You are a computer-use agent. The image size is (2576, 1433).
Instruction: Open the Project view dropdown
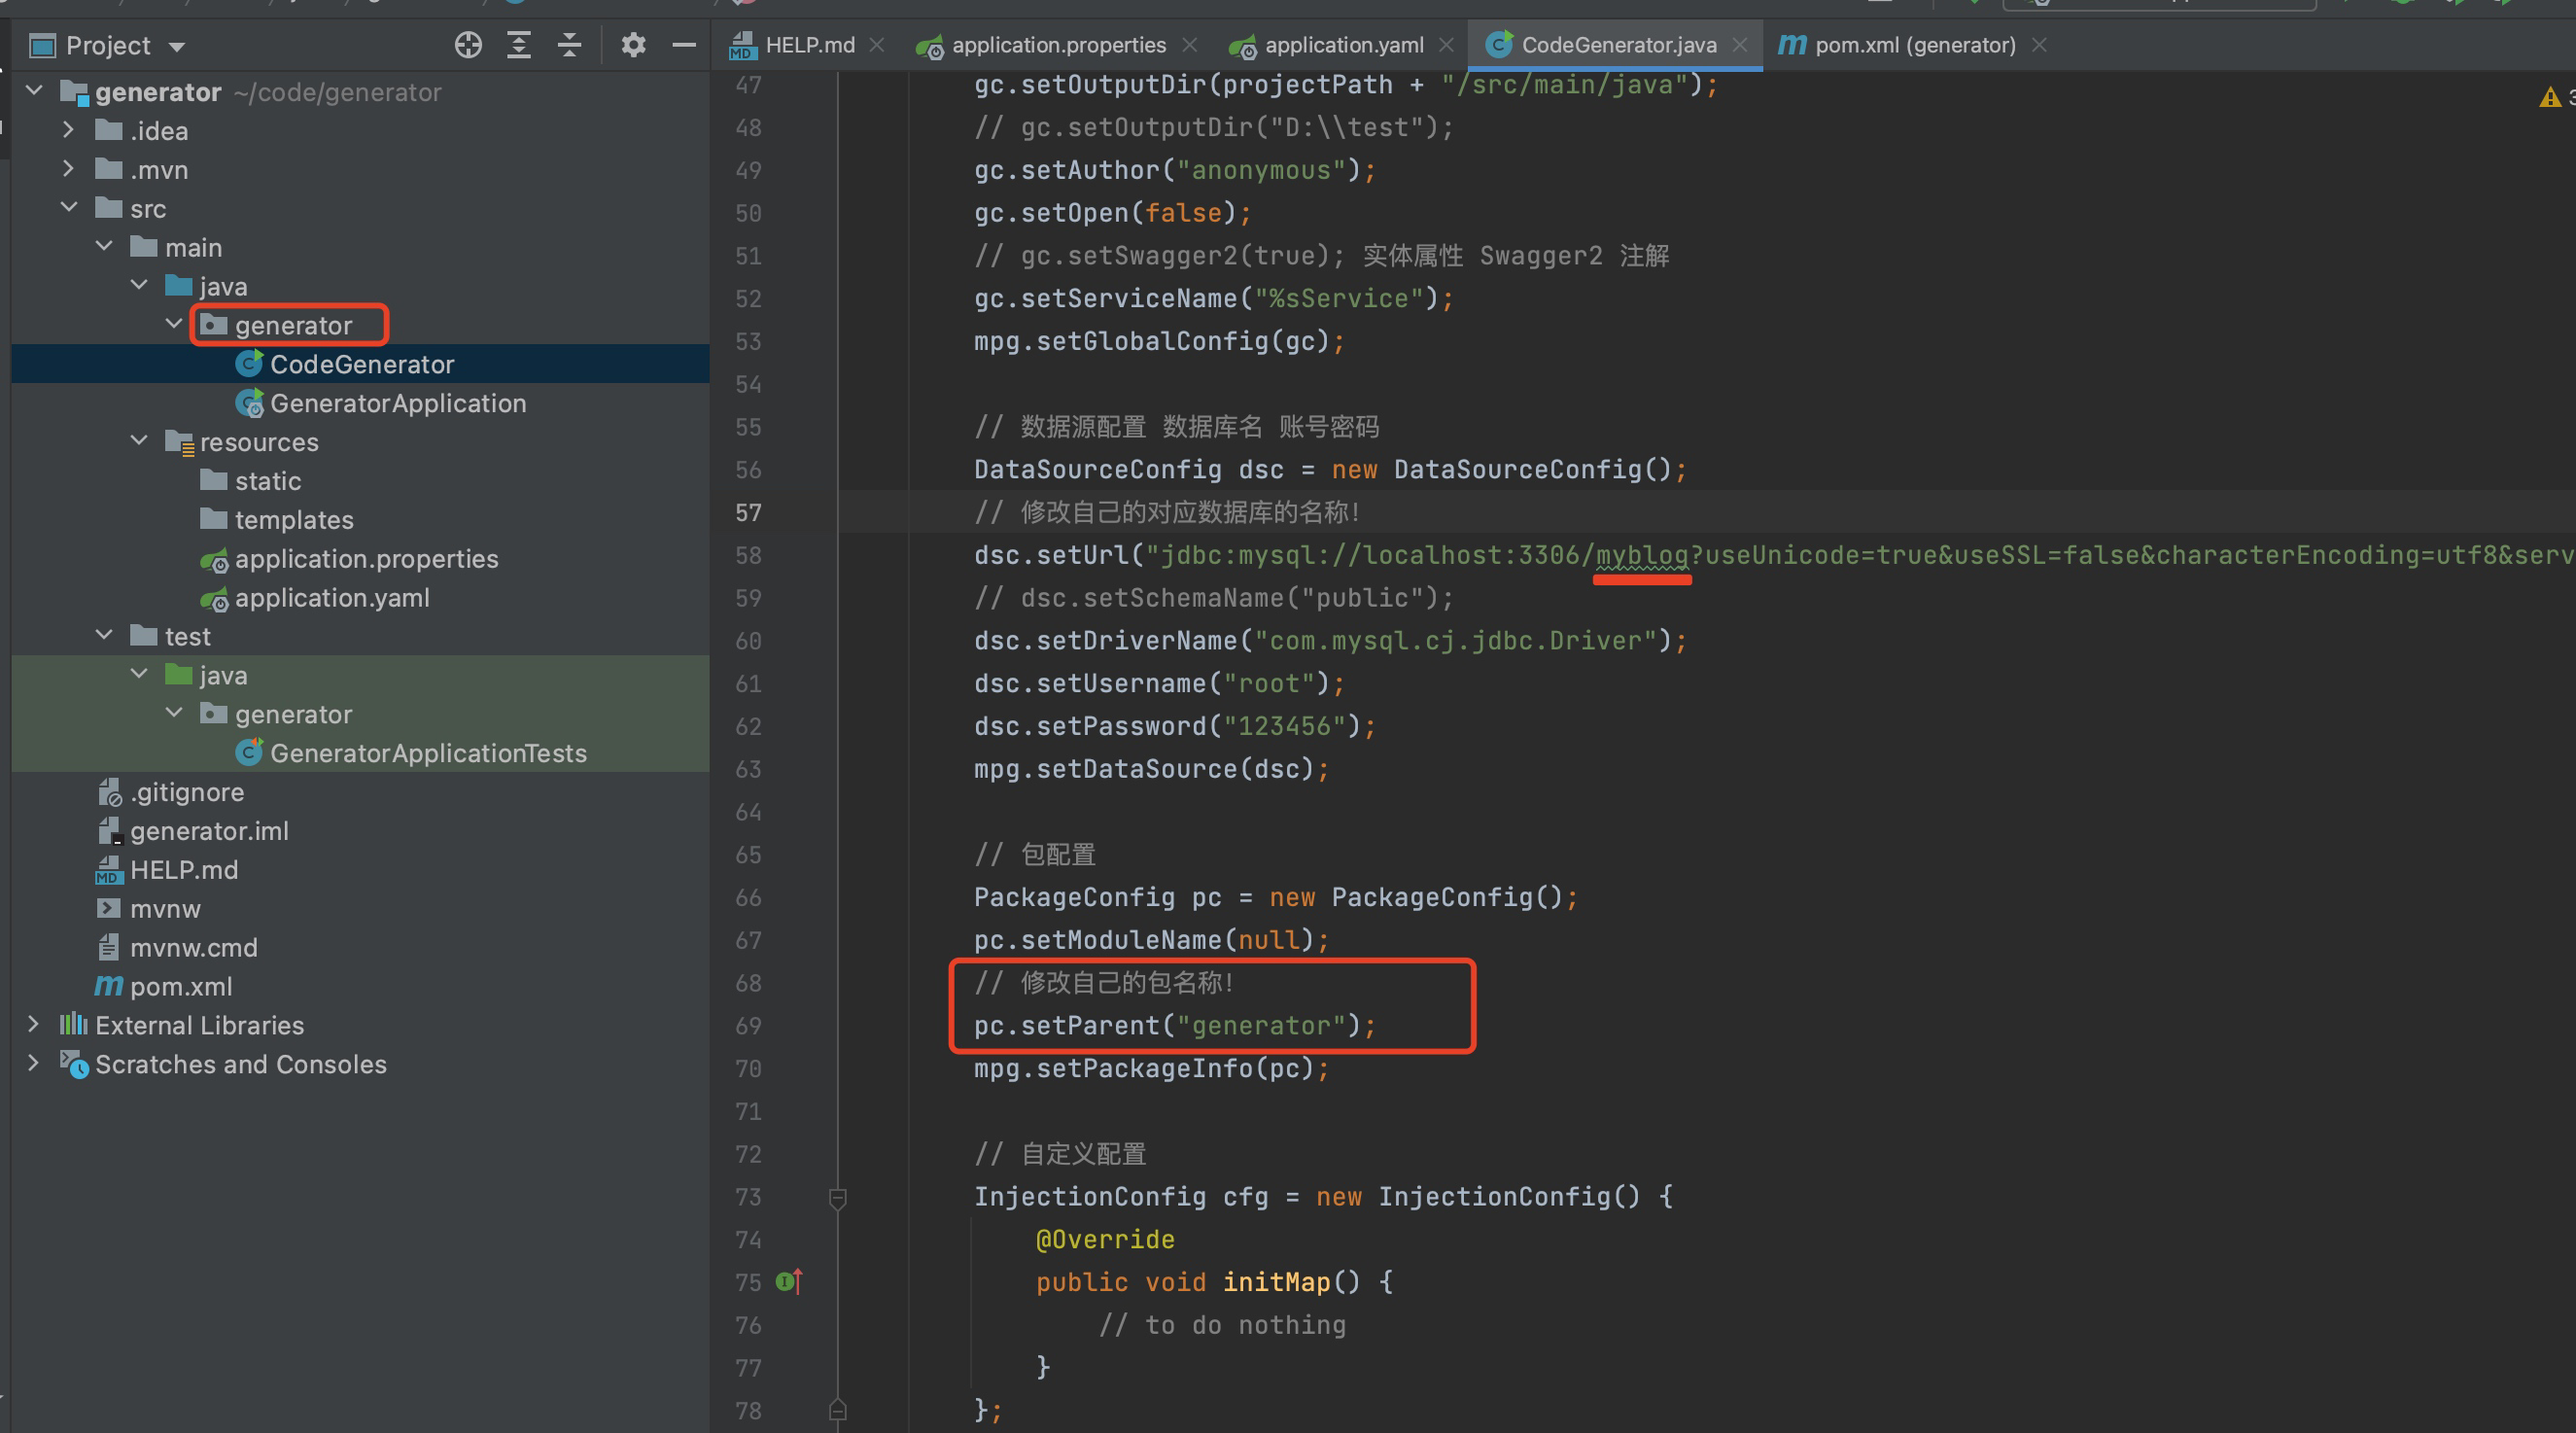click(x=177, y=46)
